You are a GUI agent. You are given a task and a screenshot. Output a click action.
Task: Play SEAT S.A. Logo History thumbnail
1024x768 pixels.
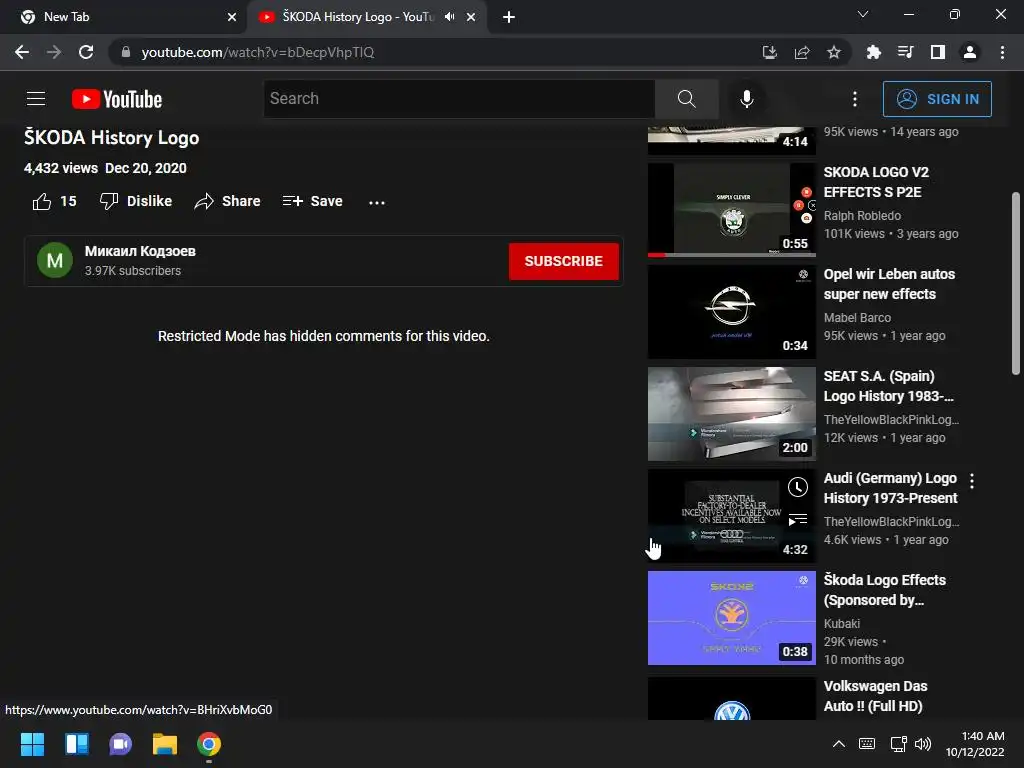point(731,413)
